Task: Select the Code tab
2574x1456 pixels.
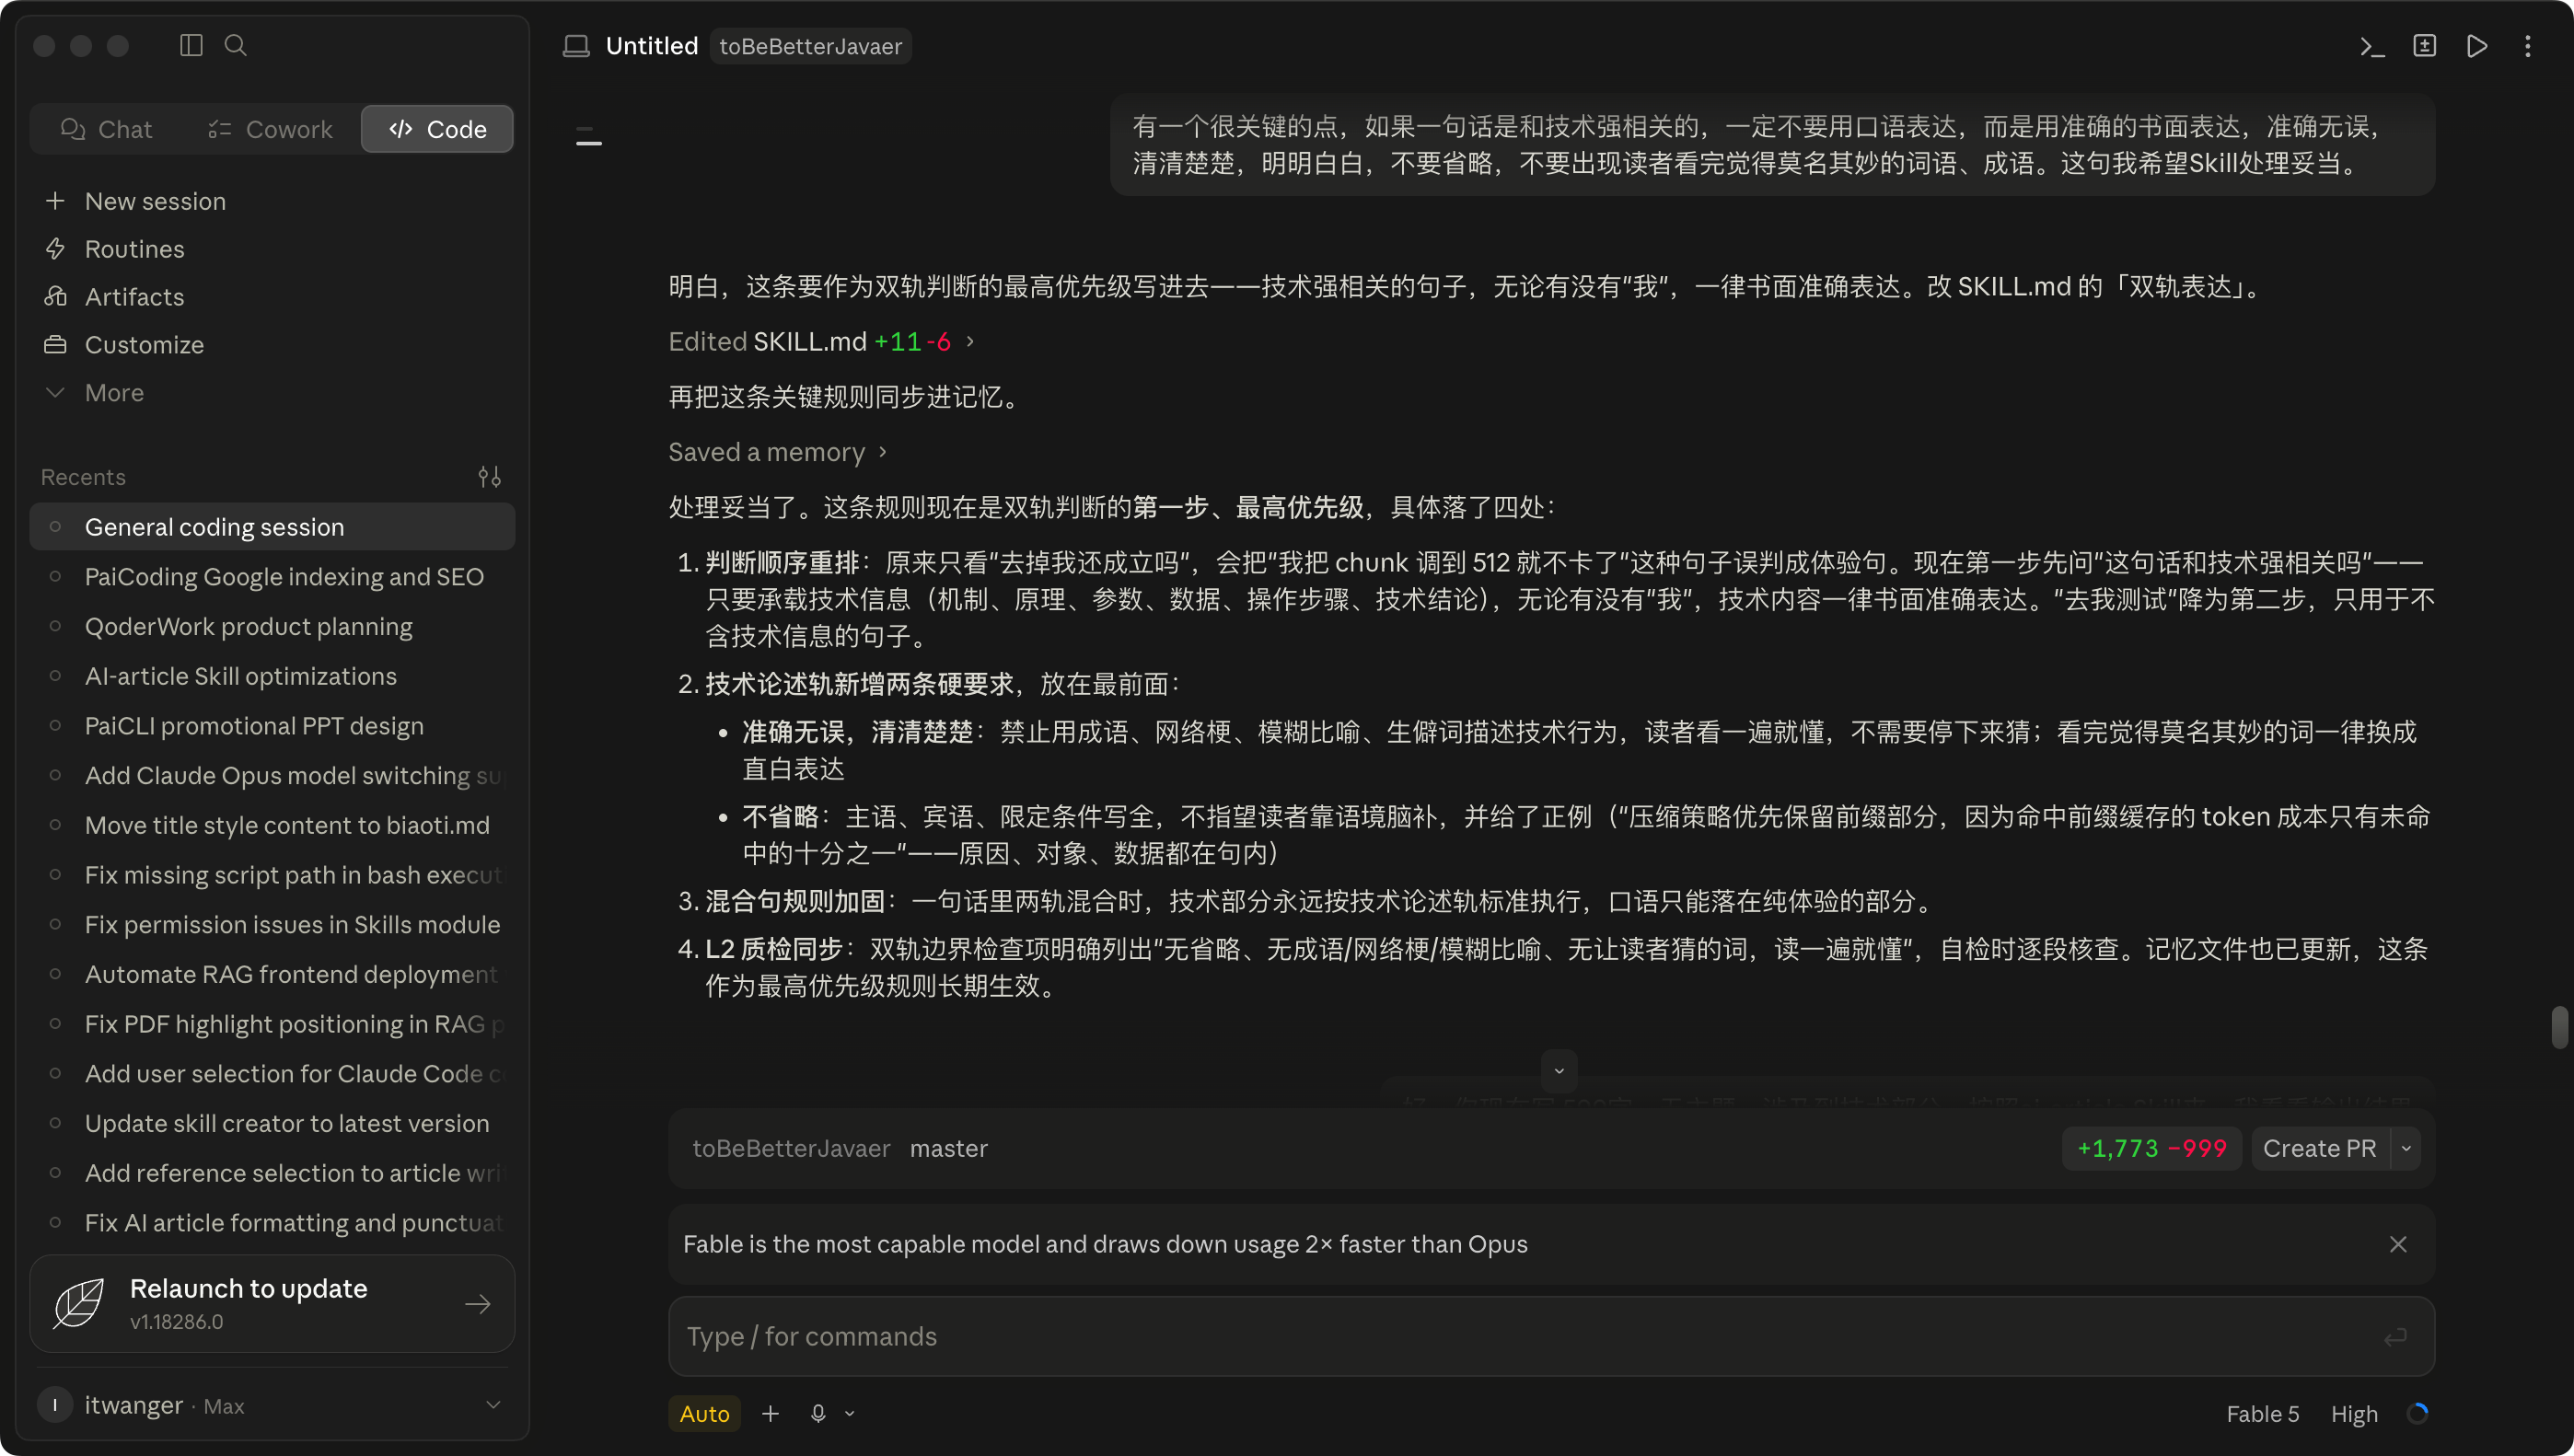Action: (x=438, y=129)
